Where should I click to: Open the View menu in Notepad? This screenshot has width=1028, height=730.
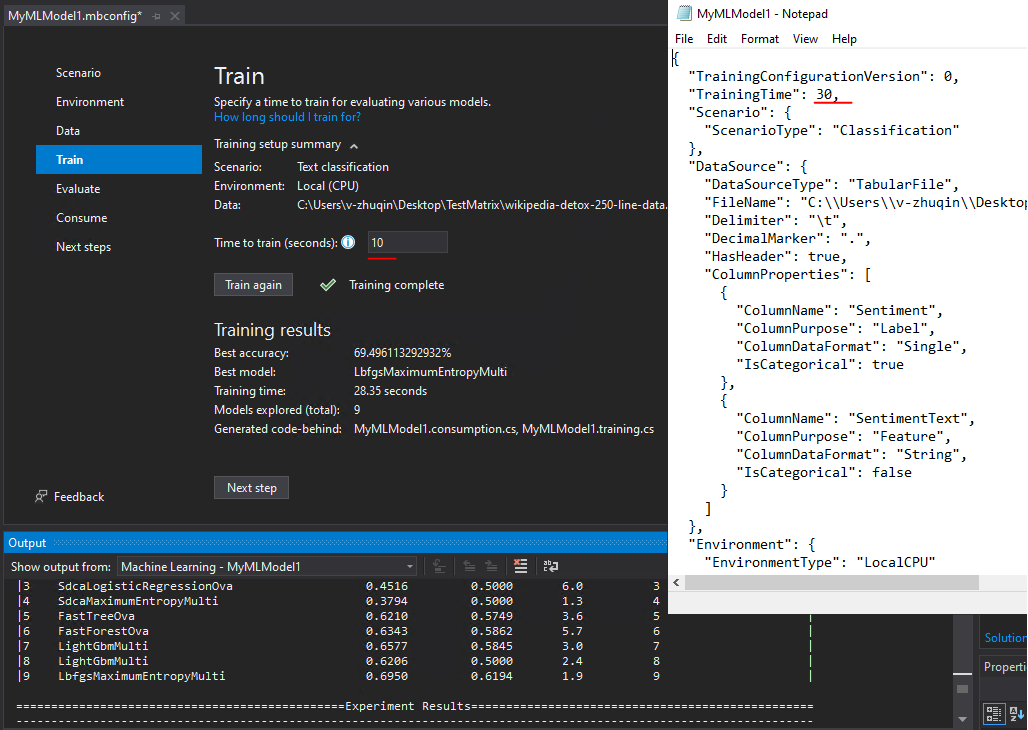805,39
